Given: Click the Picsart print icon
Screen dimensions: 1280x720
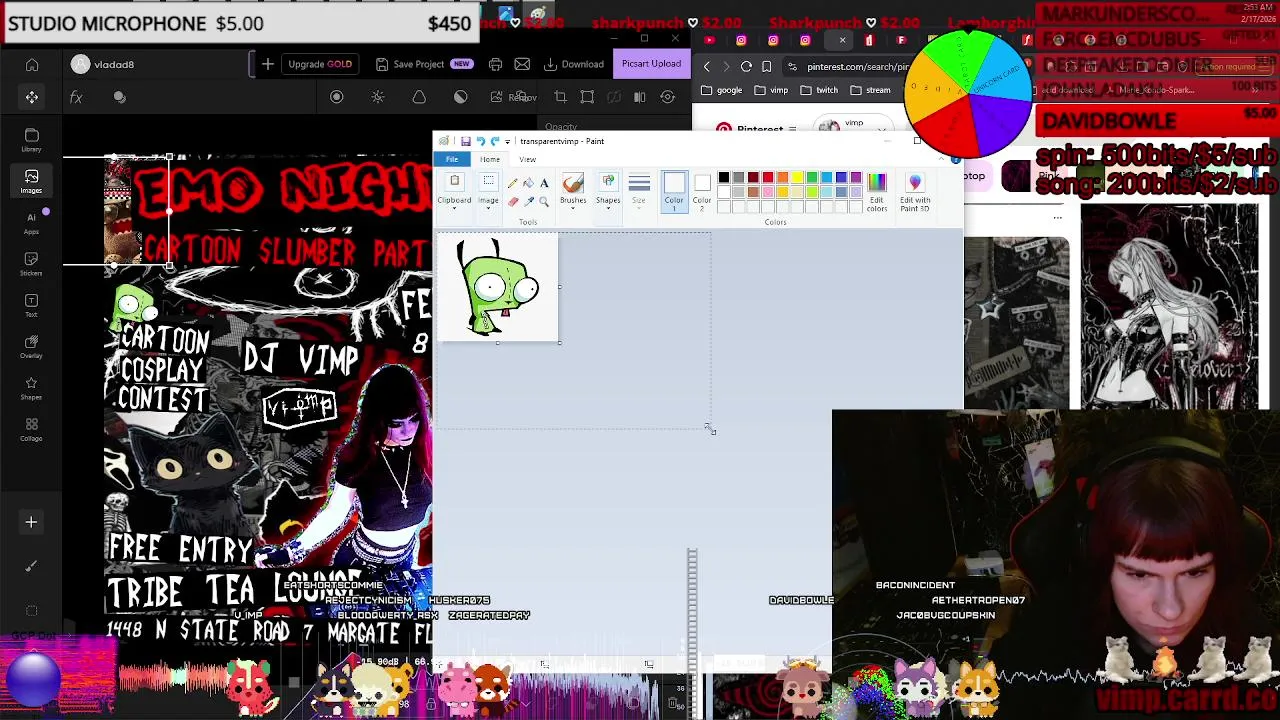Looking at the screenshot, I should 496,64.
